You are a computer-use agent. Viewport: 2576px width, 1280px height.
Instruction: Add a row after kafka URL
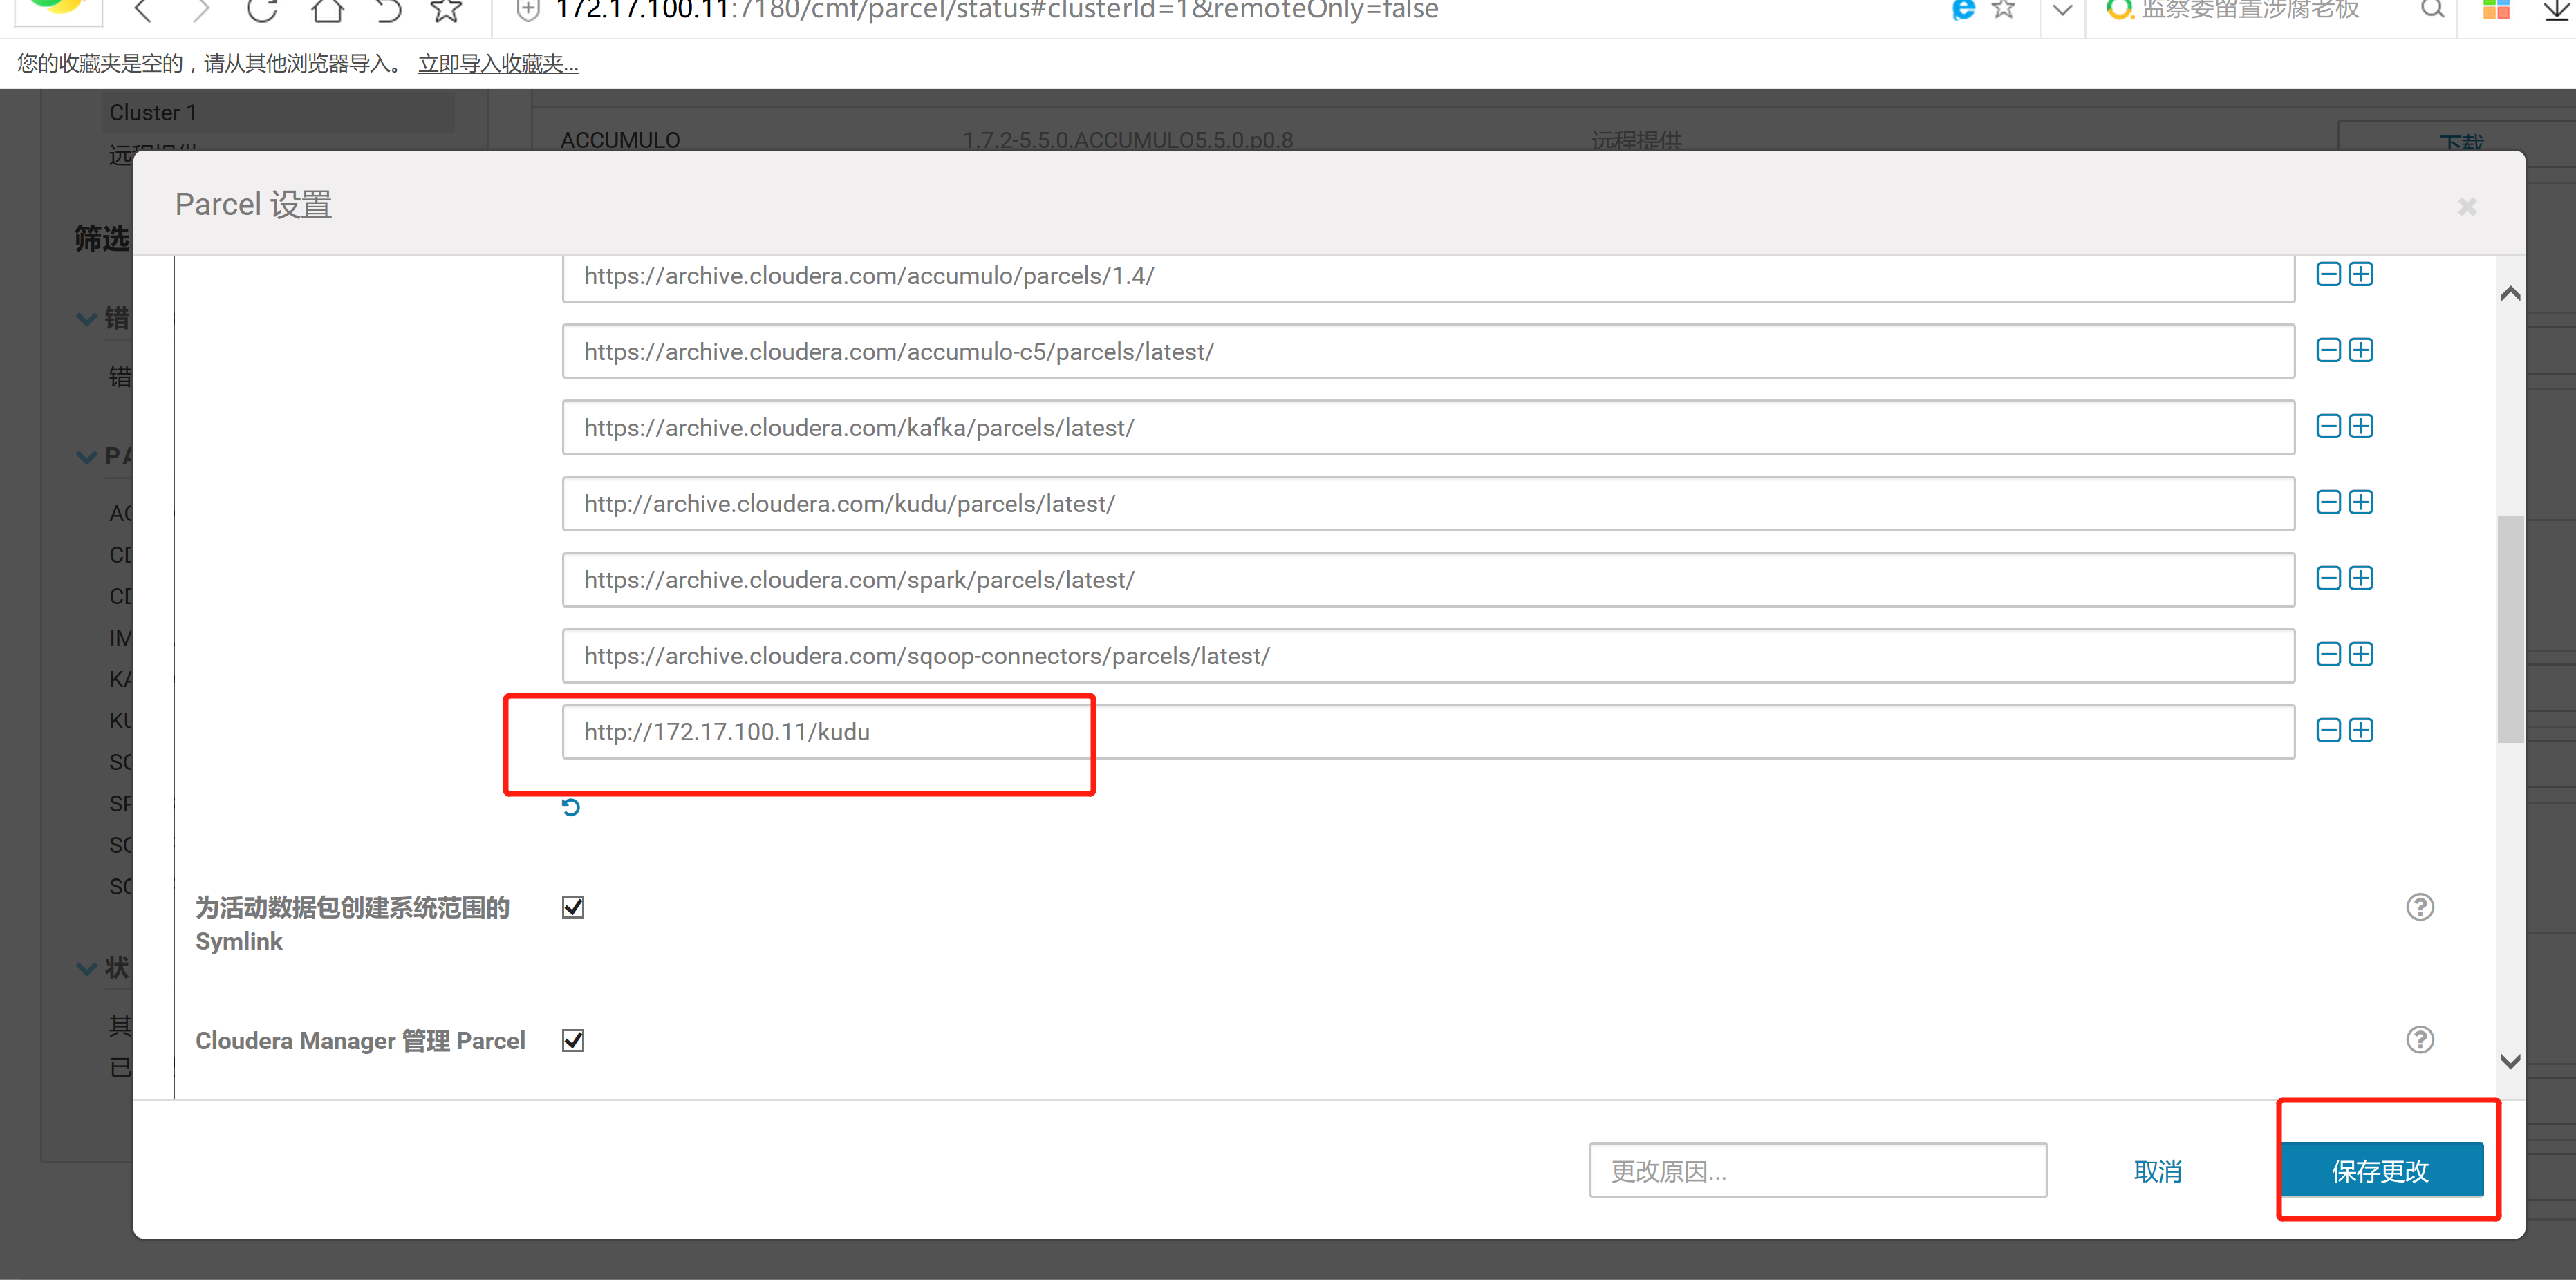click(x=2361, y=426)
